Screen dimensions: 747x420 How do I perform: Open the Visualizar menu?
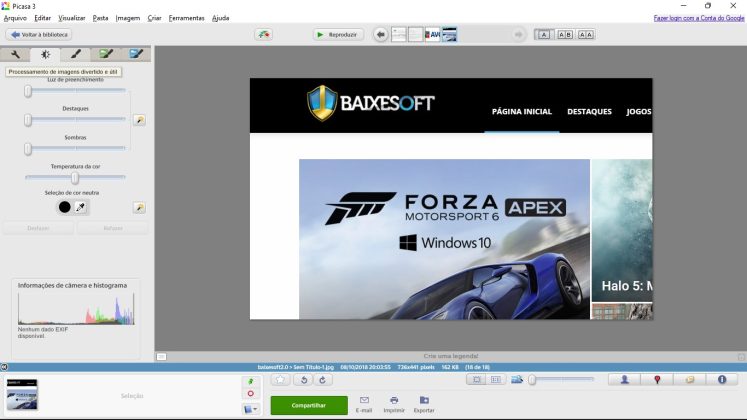coord(71,18)
